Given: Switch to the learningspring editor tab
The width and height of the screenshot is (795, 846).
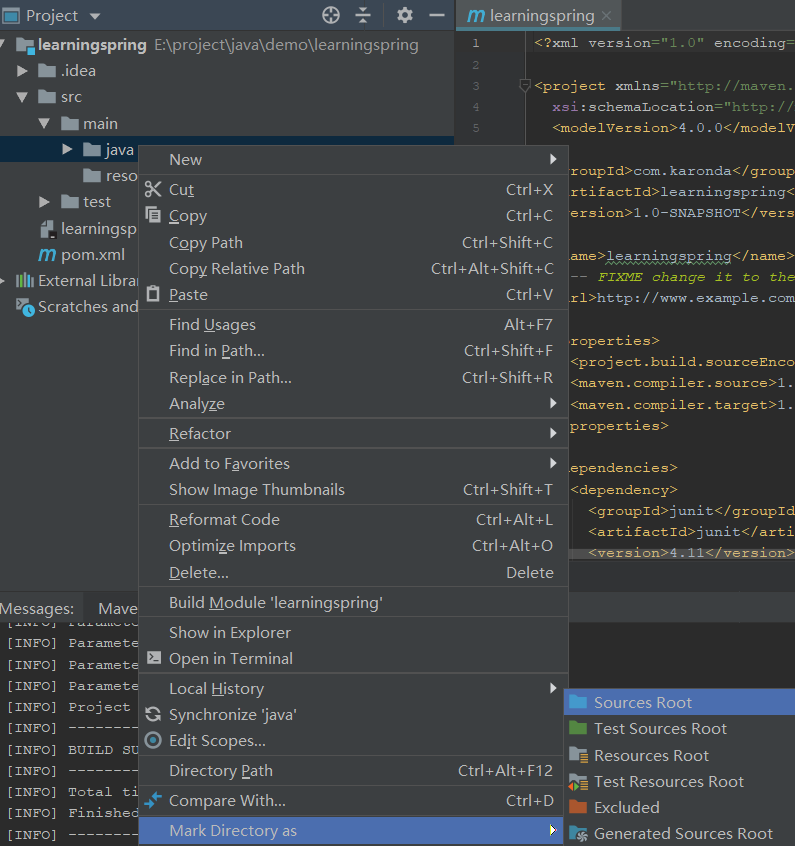Looking at the screenshot, I should click(x=540, y=16).
